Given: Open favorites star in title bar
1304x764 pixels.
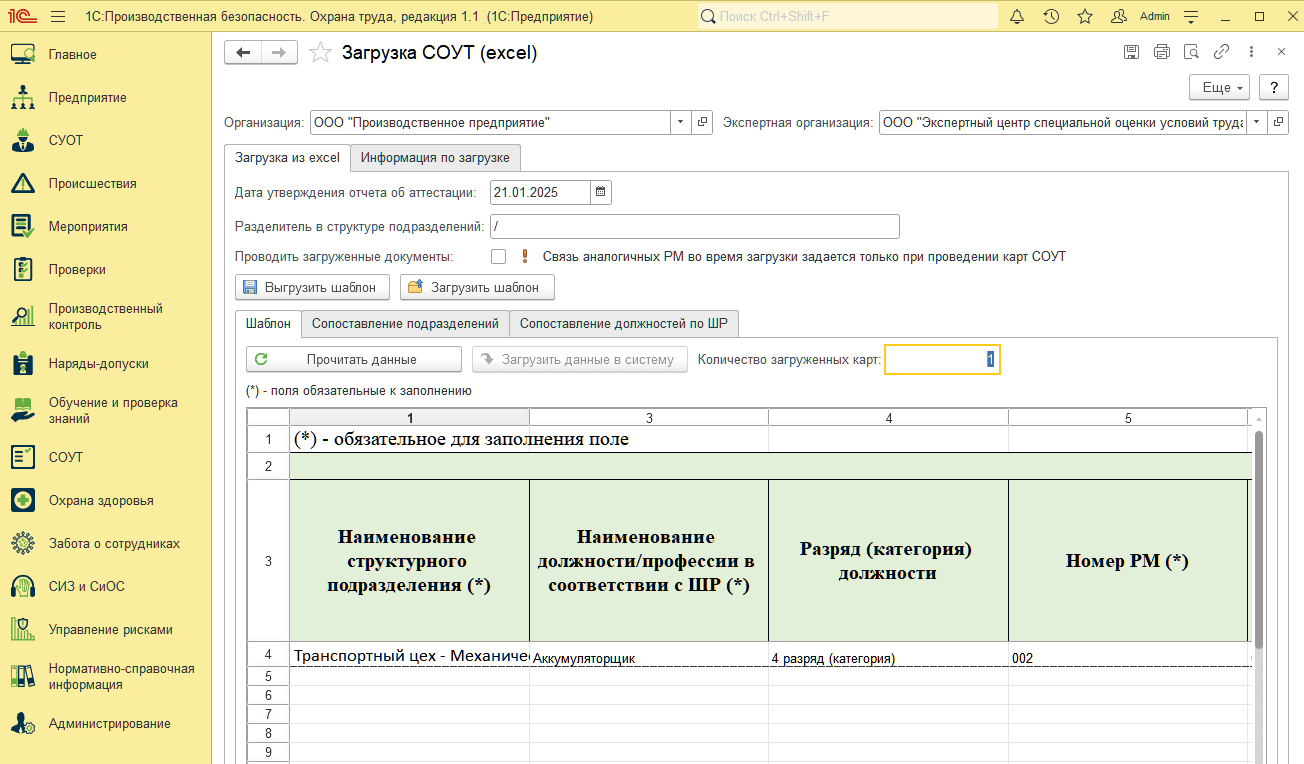Looking at the screenshot, I should pyautogui.click(x=1085, y=16).
